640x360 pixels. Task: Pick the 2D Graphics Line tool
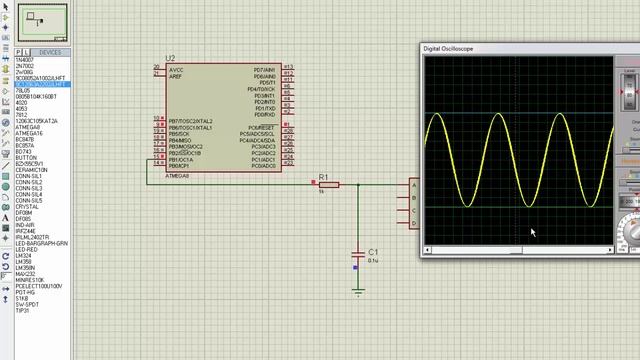click(5, 165)
